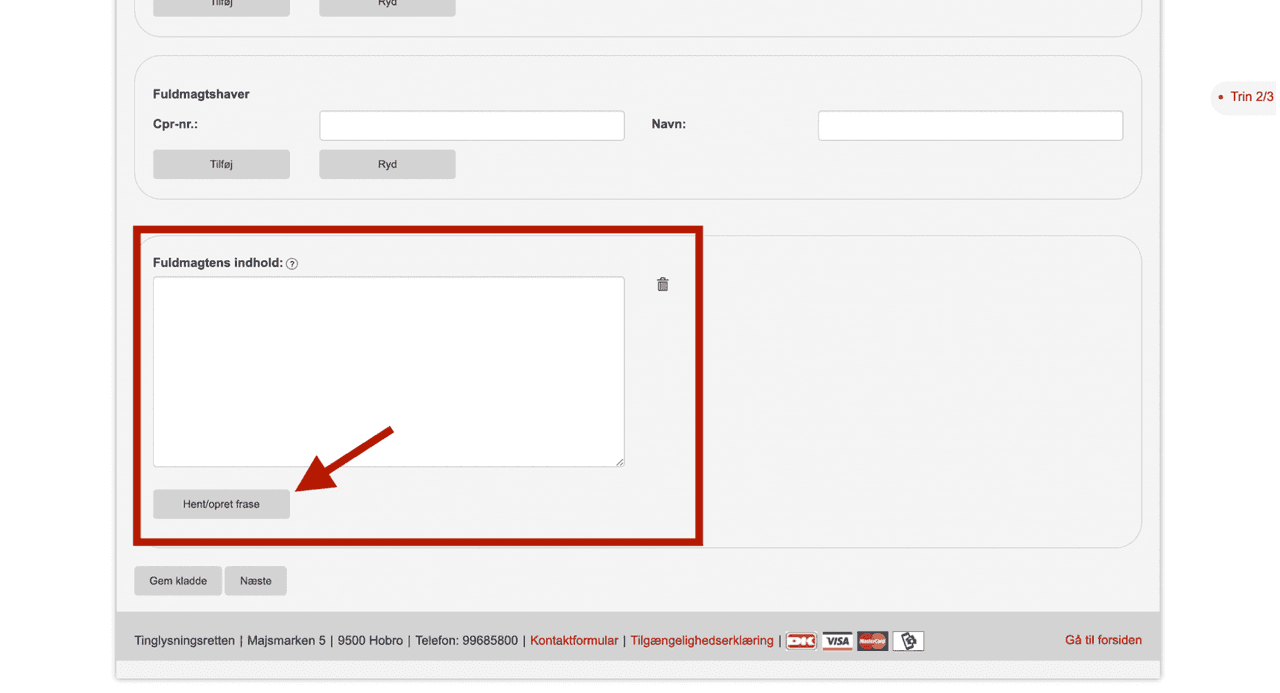Click the help icon next to Fuldmagtens indhold

292,264
